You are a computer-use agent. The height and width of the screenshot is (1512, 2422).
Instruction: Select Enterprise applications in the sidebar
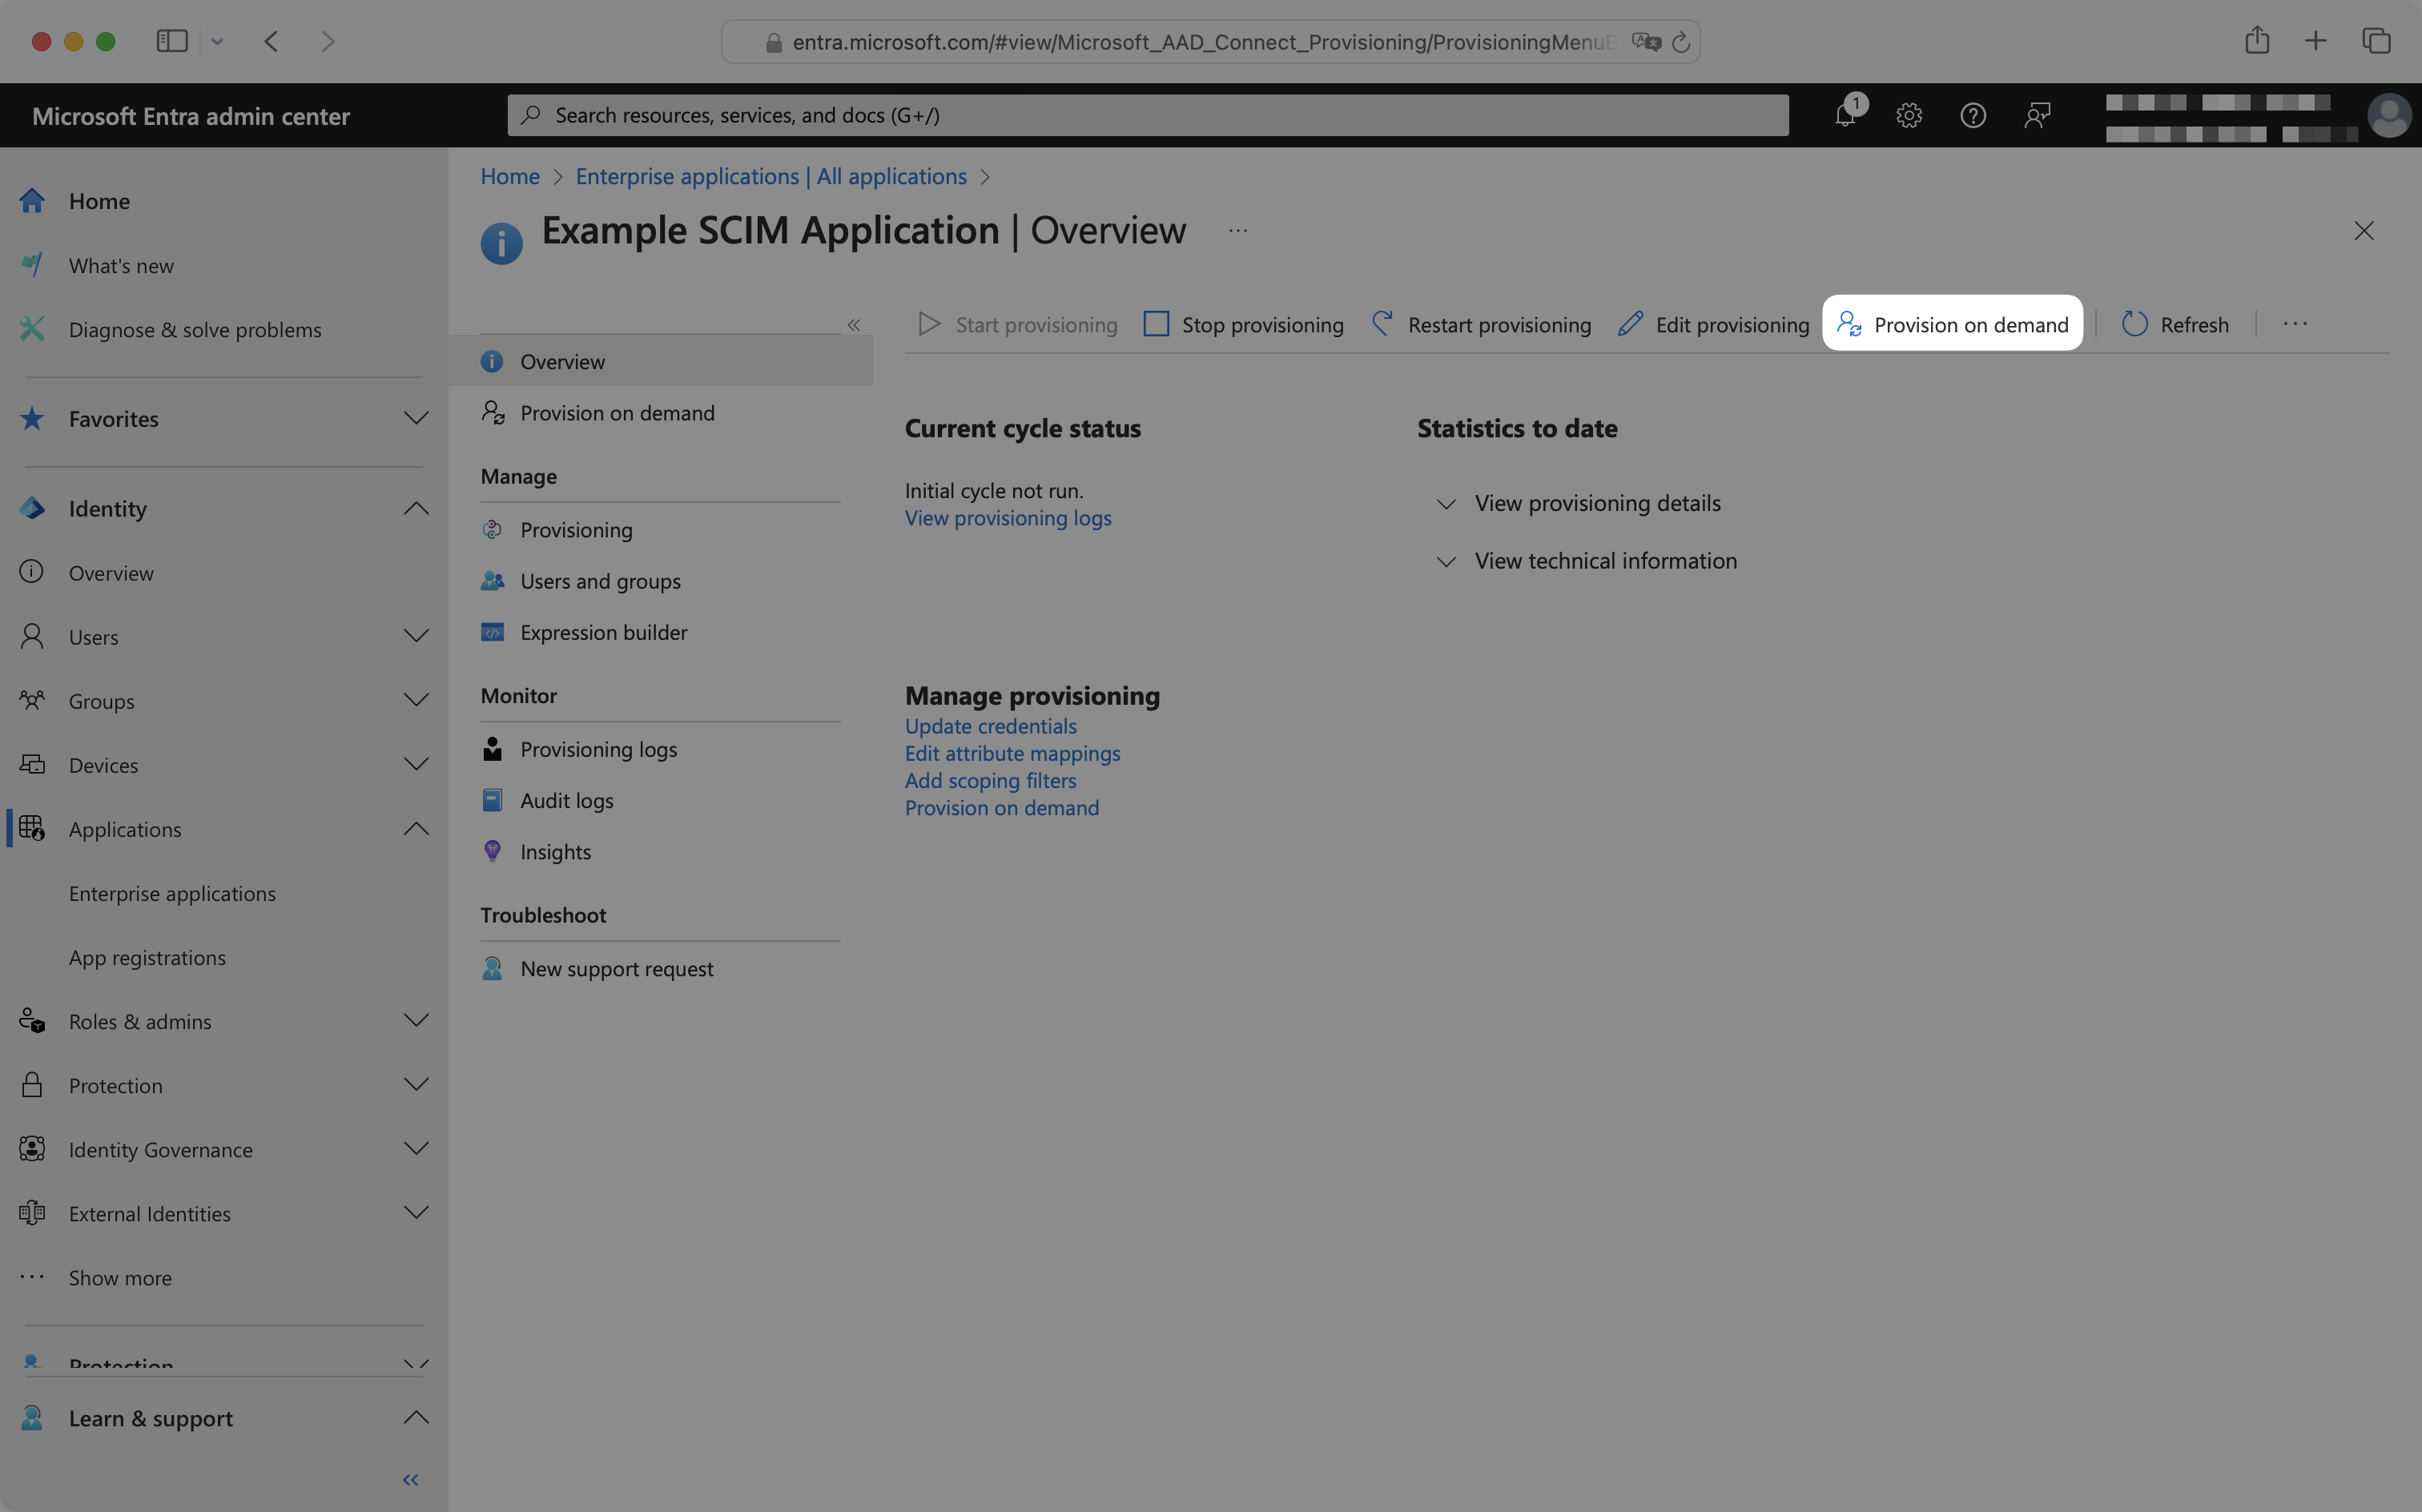pos(172,893)
